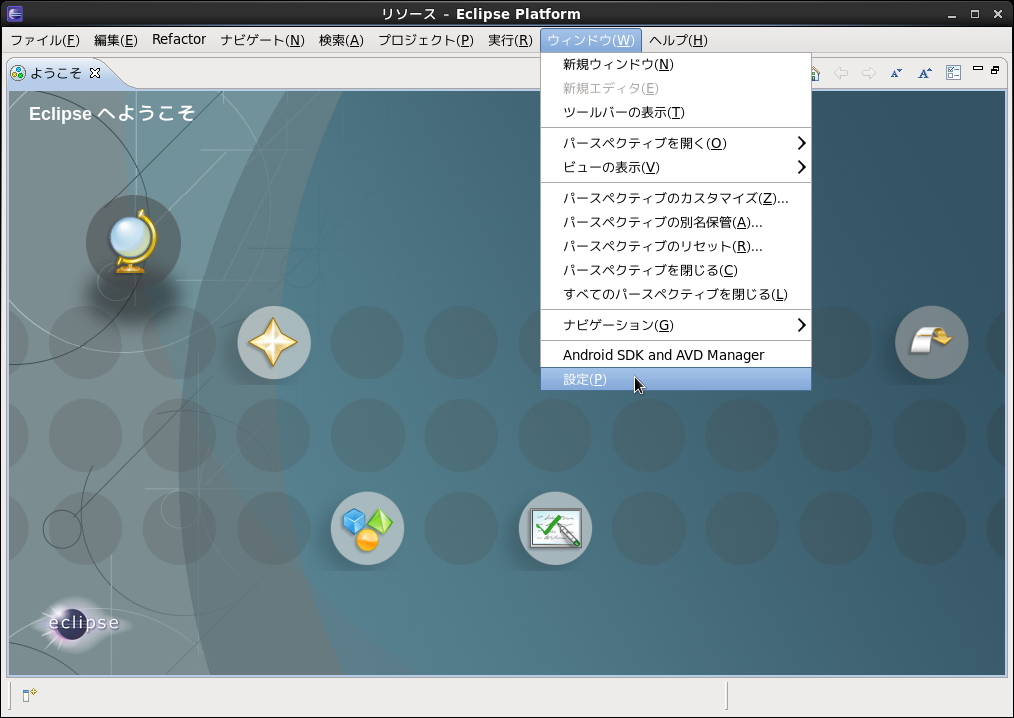1014x718 pixels.
Task: Open the What's New star icon
Action: (274, 342)
